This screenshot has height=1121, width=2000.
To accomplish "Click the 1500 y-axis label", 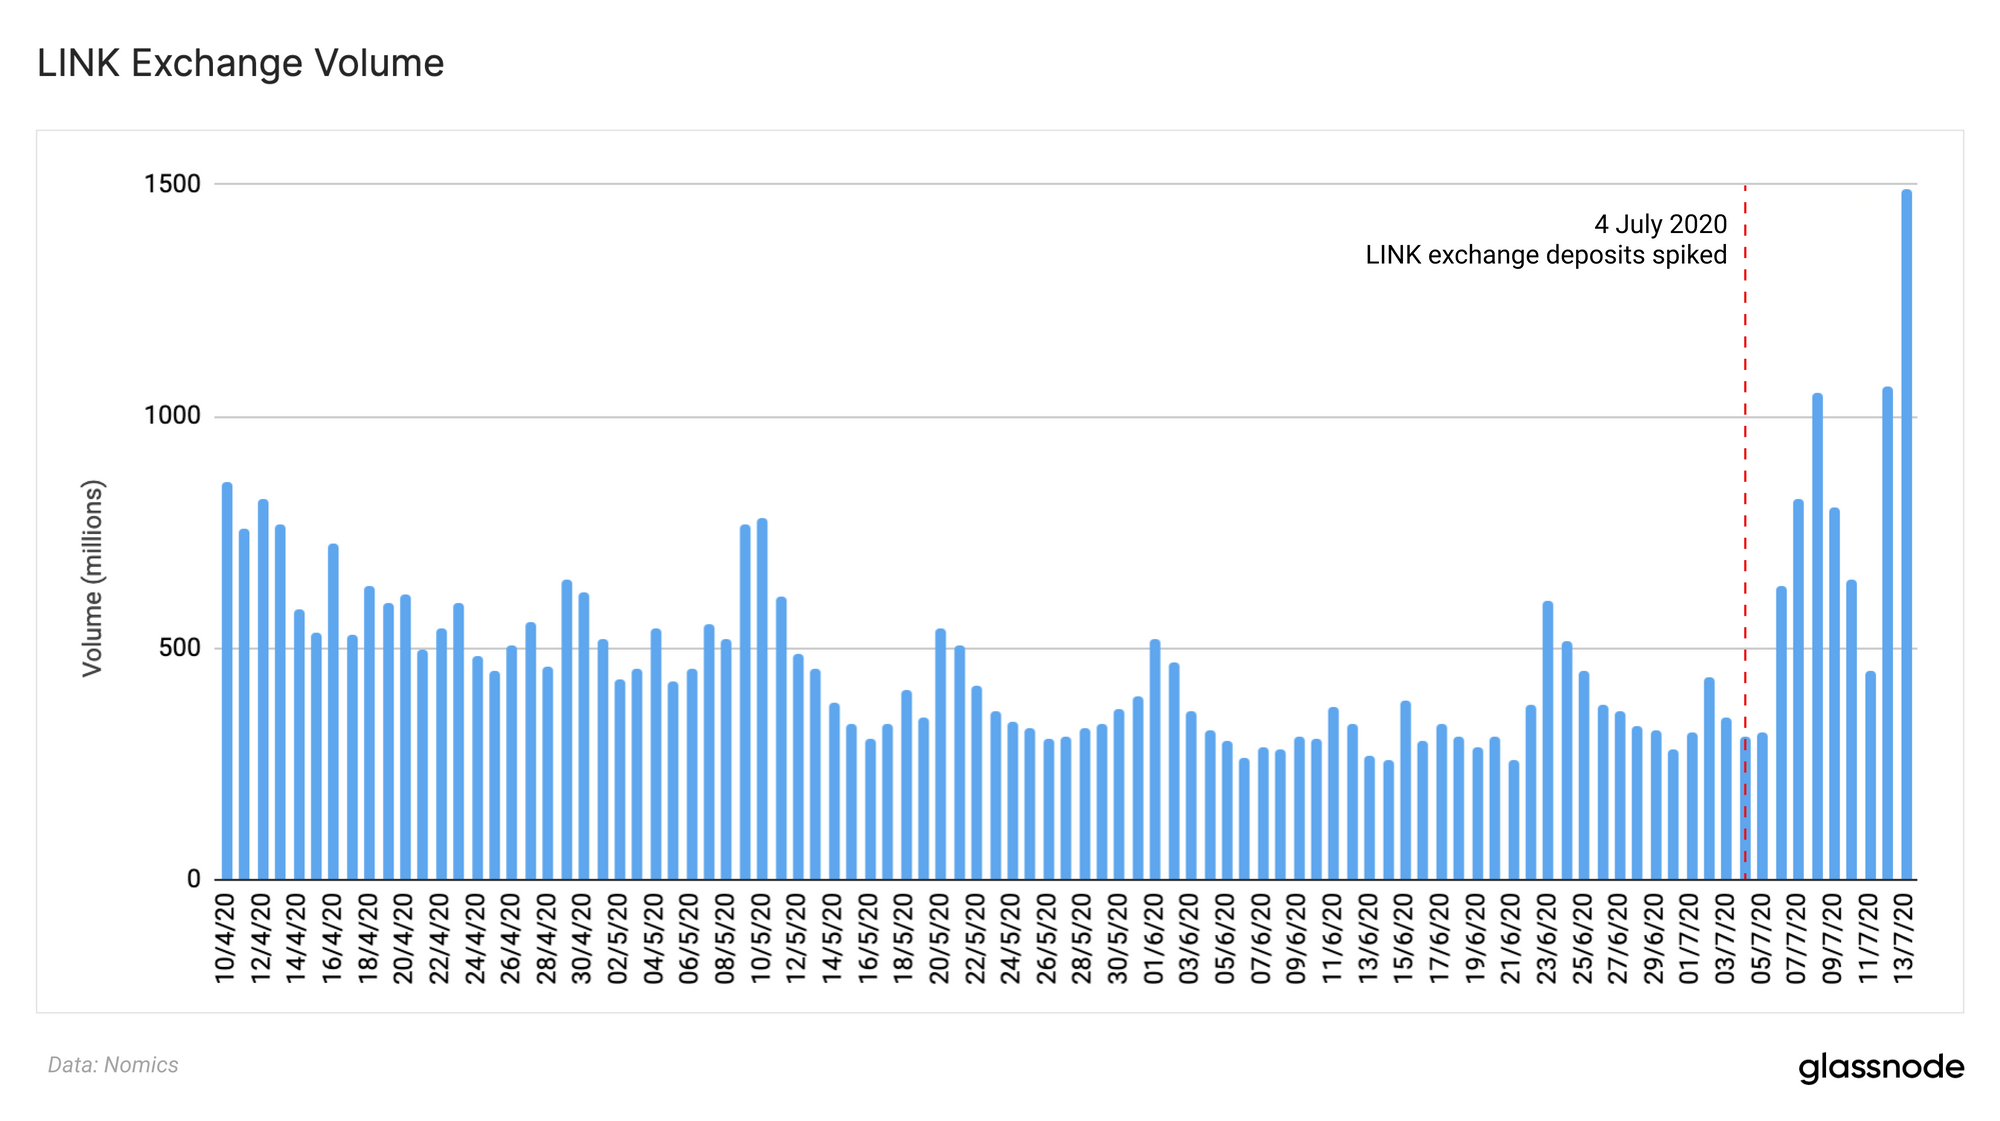I will [x=172, y=184].
